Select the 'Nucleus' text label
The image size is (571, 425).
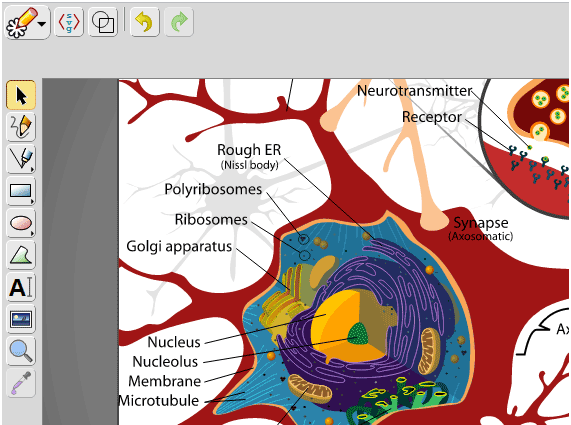174,342
